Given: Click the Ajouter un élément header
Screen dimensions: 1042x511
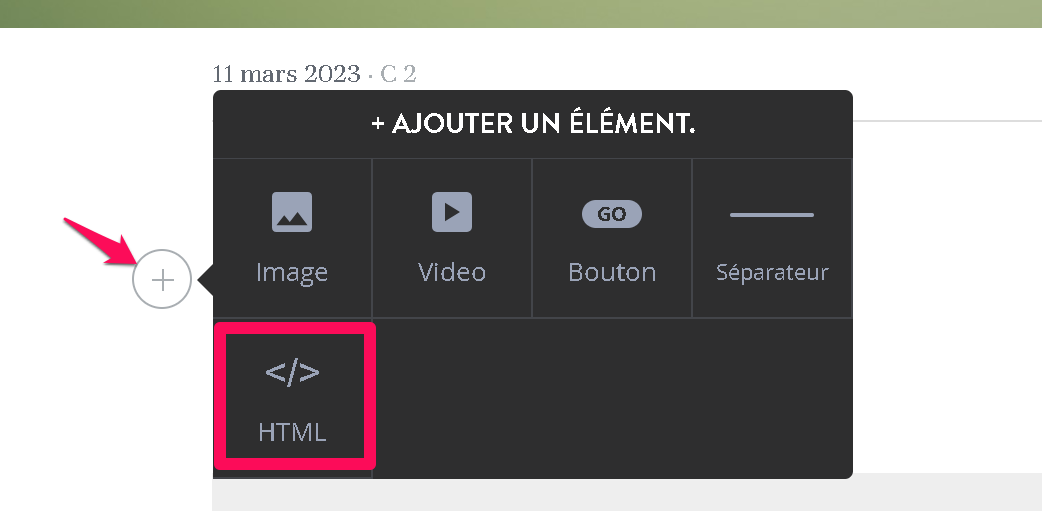Looking at the screenshot, I should point(533,124).
